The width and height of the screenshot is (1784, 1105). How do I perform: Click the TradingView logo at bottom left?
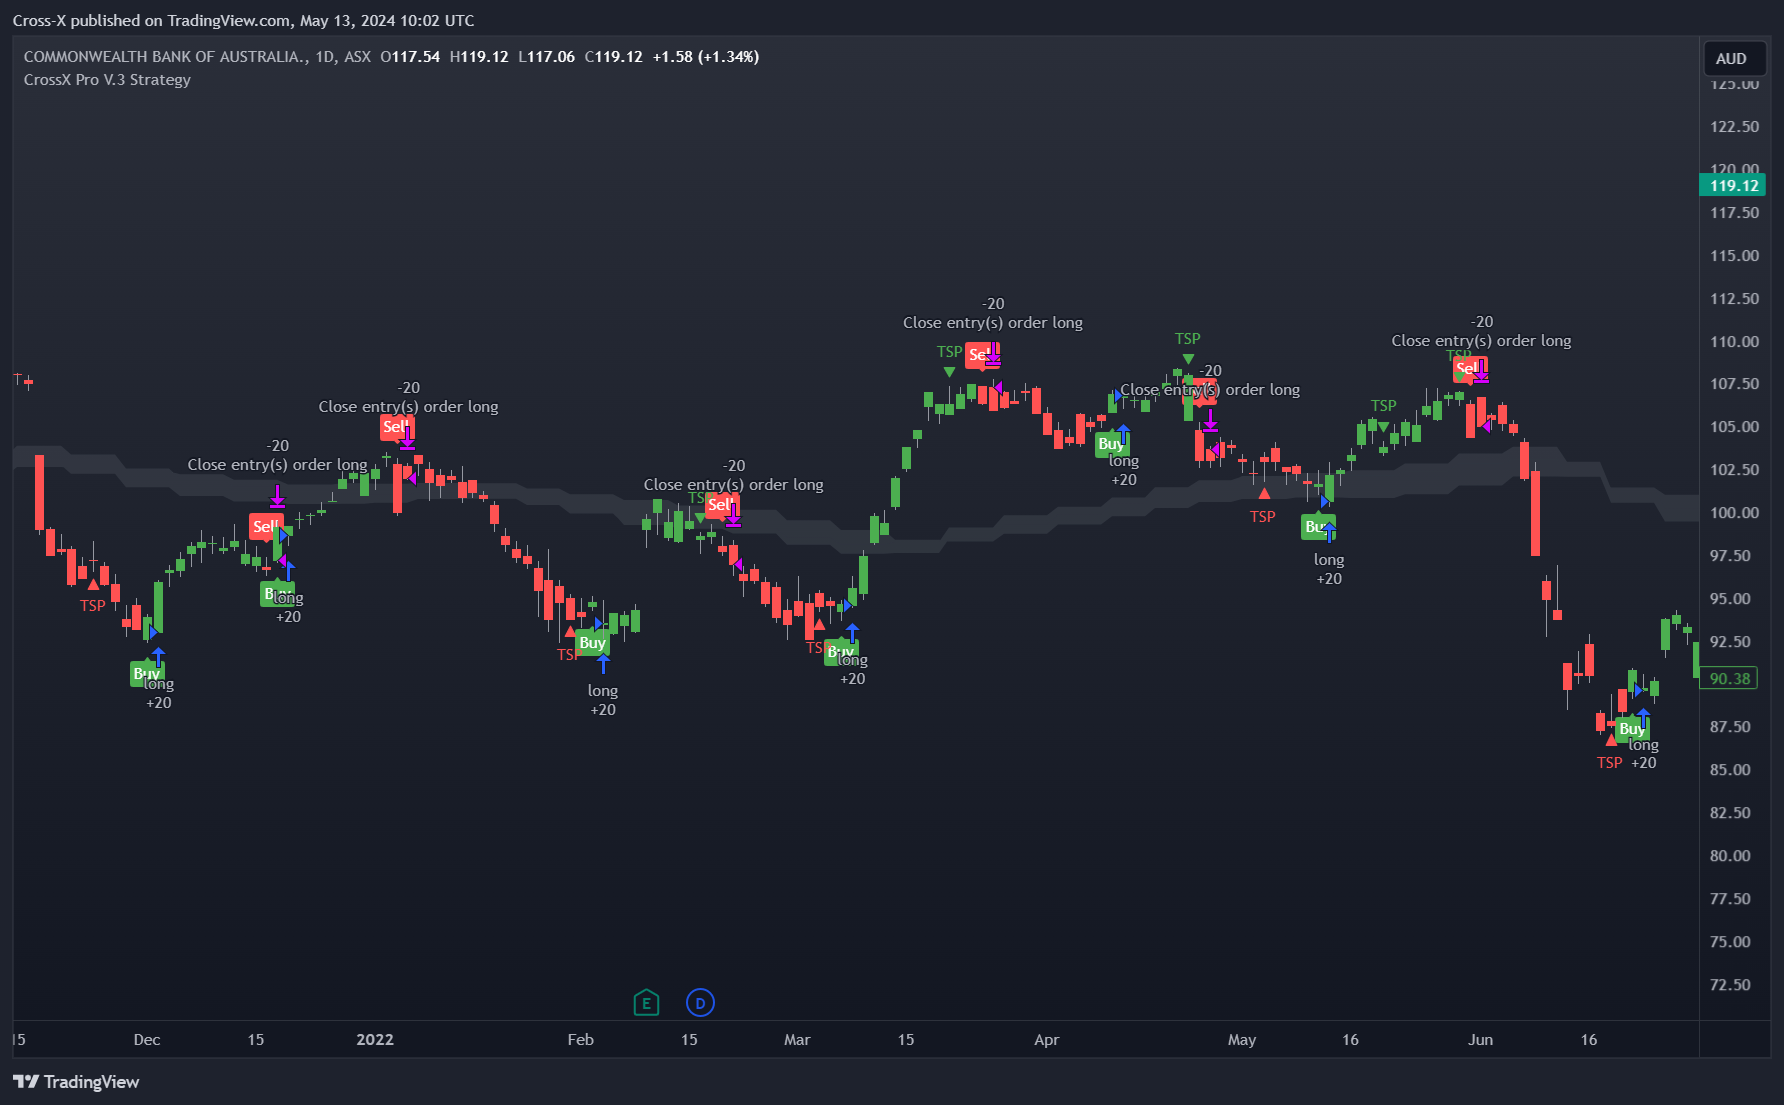coord(76,1081)
